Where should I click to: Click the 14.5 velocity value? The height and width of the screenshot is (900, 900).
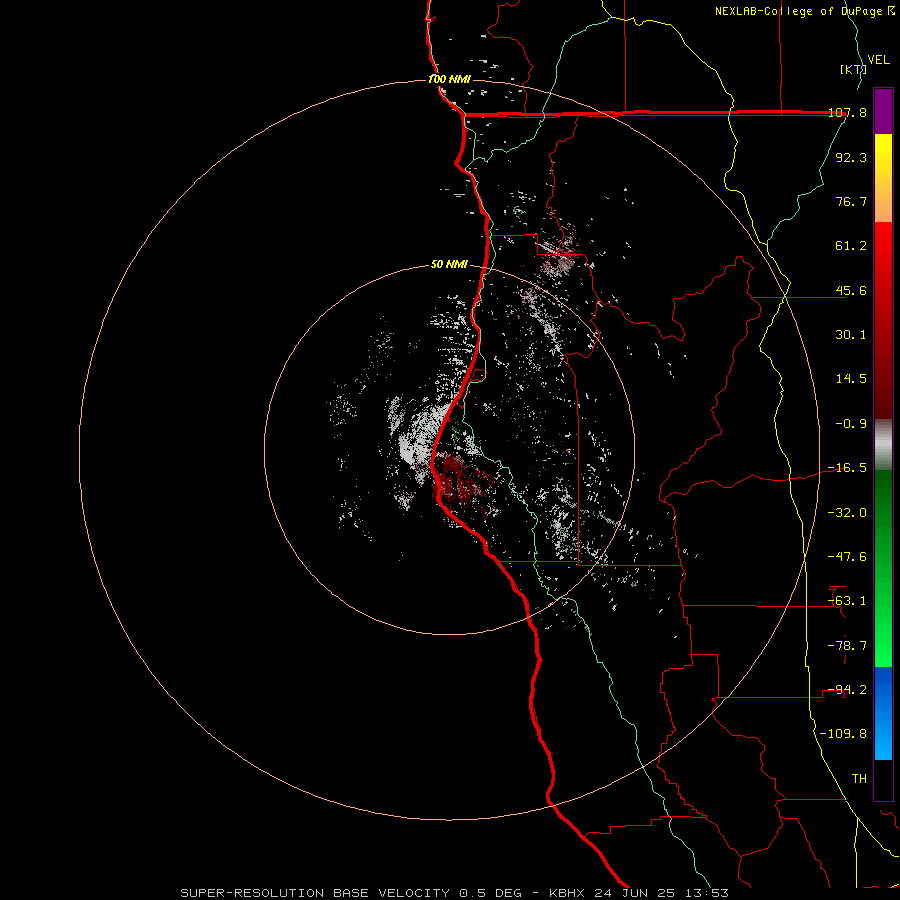click(851, 379)
